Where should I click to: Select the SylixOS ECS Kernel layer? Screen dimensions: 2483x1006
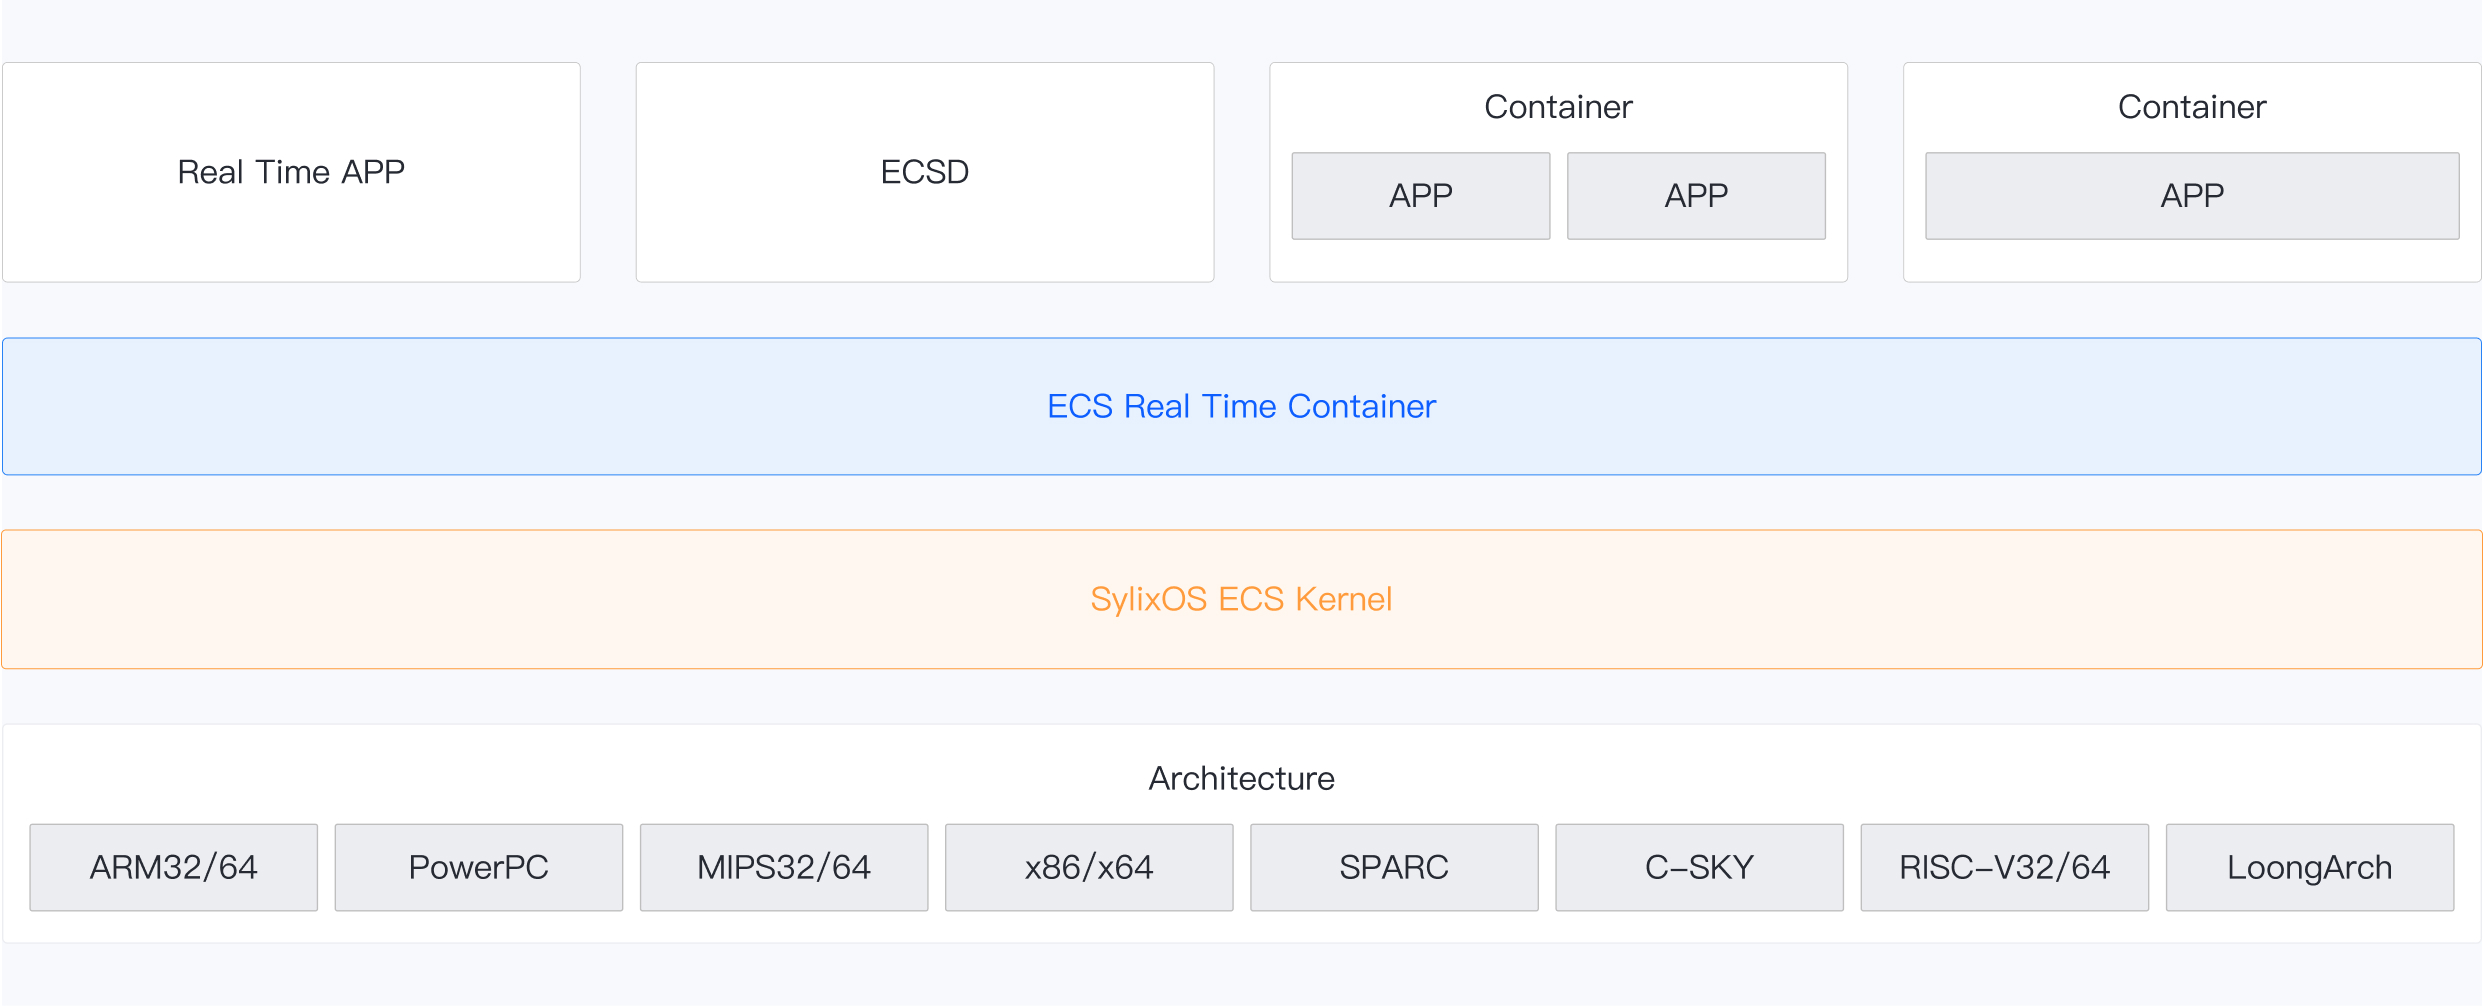pos(1241,599)
